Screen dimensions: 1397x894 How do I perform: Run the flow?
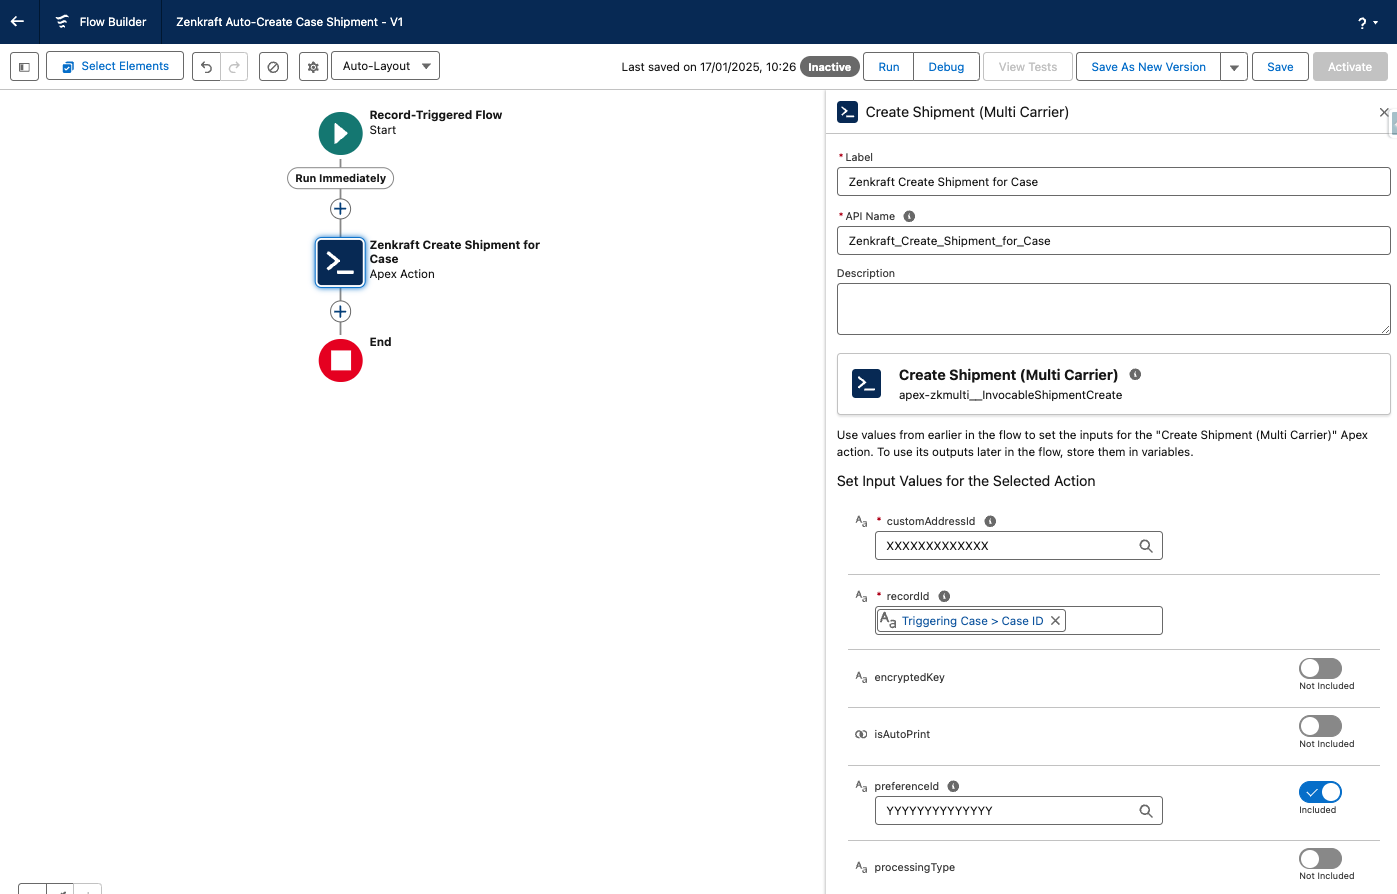point(889,67)
